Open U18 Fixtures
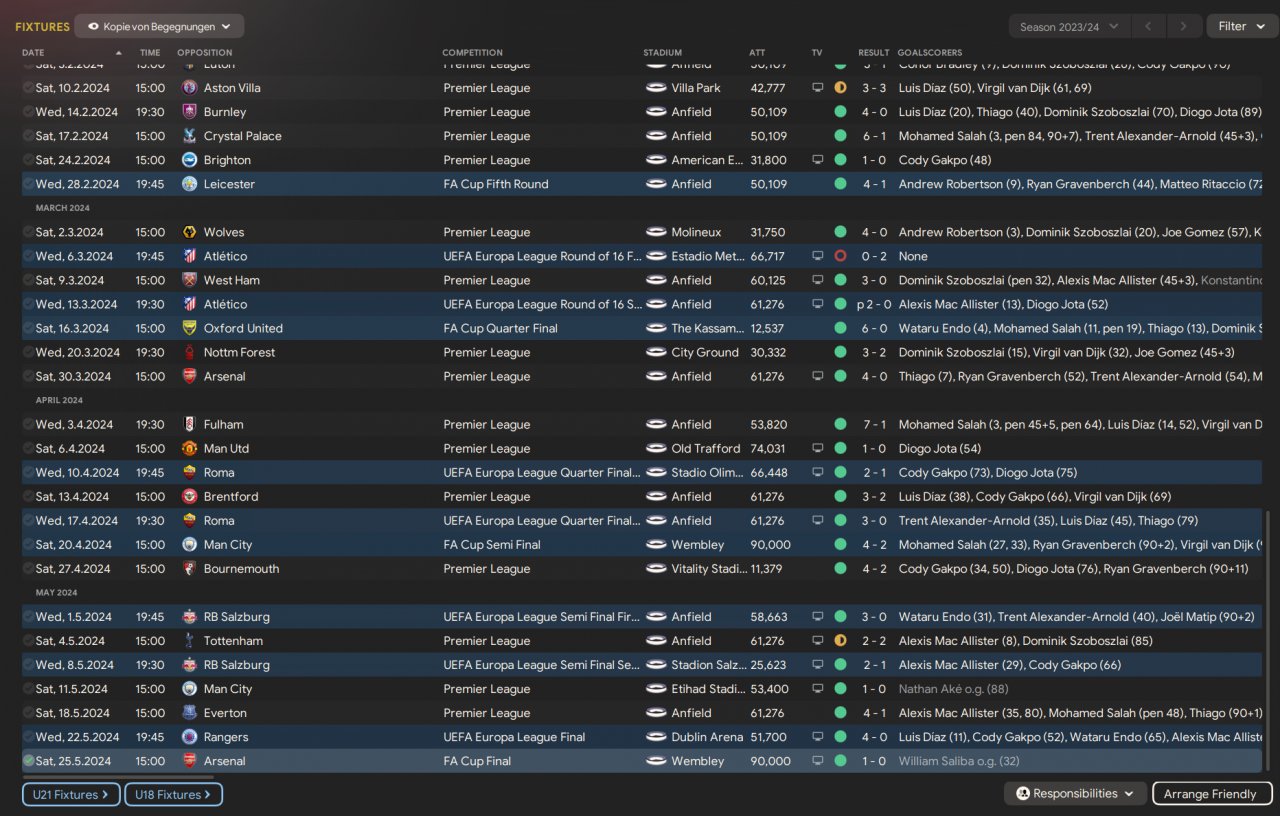 click(x=173, y=795)
